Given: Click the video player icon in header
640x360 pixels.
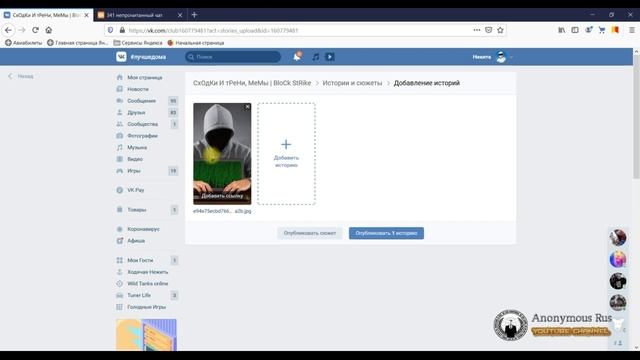Looking at the screenshot, I should click(x=330, y=57).
